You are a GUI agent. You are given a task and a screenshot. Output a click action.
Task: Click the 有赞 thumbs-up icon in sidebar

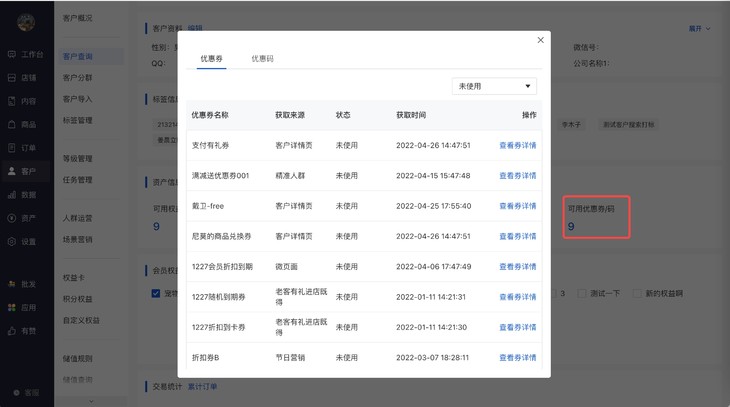point(12,331)
